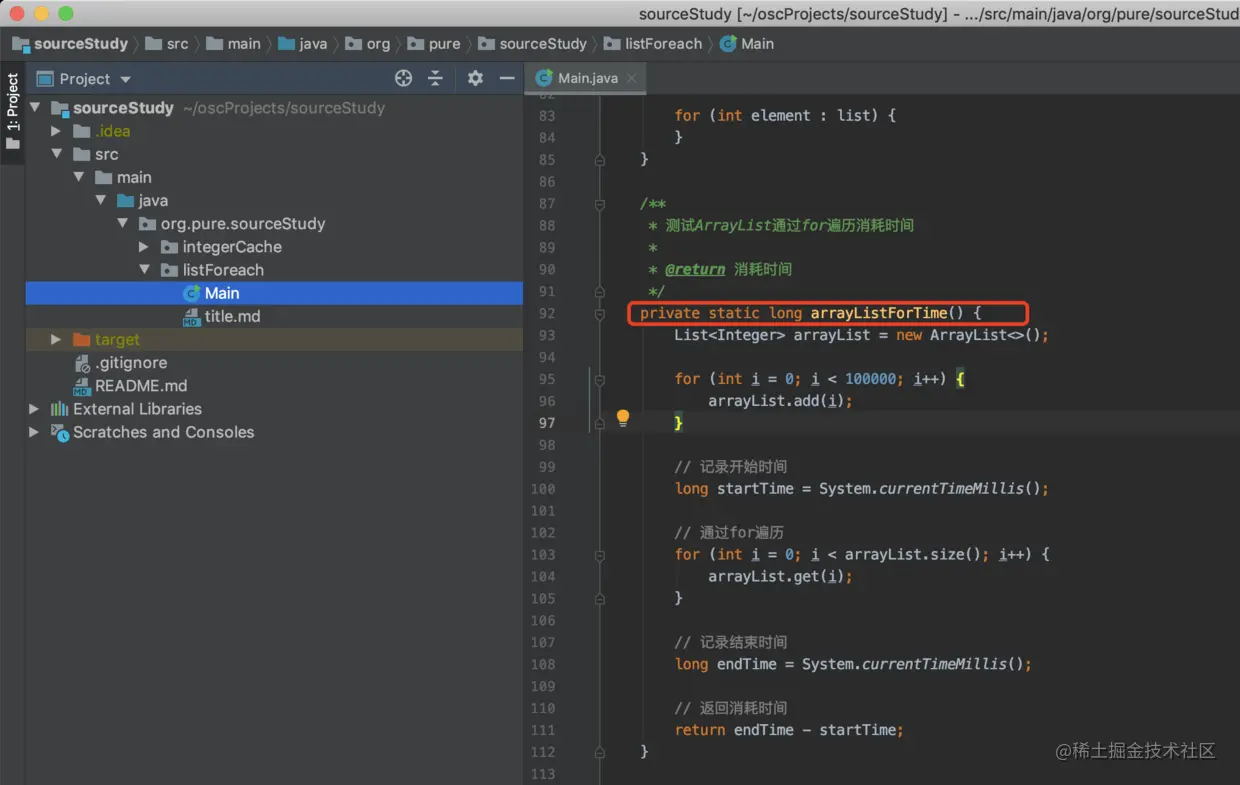Viewport: 1240px width, 785px height.
Task: Click listForeach in the breadcrumb bar
Action: tap(654, 44)
